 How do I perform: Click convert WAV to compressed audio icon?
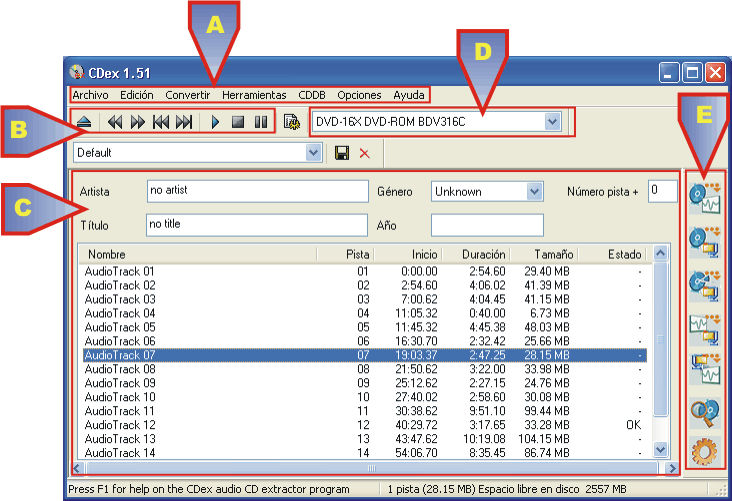click(x=705, y=326)
